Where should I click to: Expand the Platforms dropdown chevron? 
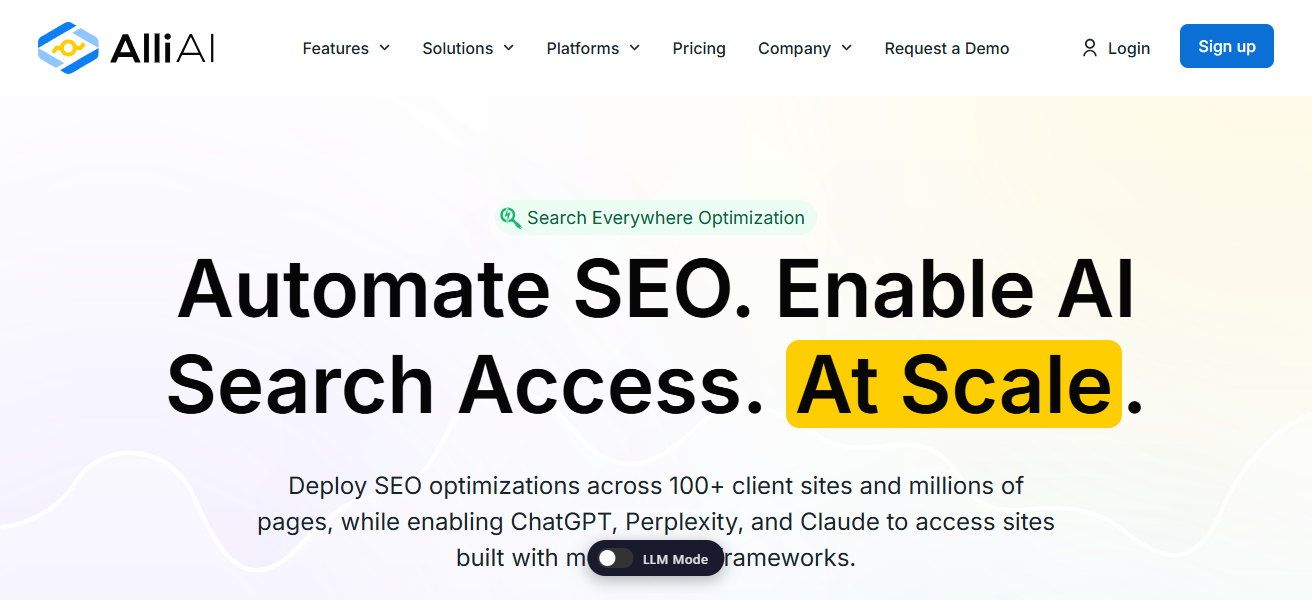point(634,48)
